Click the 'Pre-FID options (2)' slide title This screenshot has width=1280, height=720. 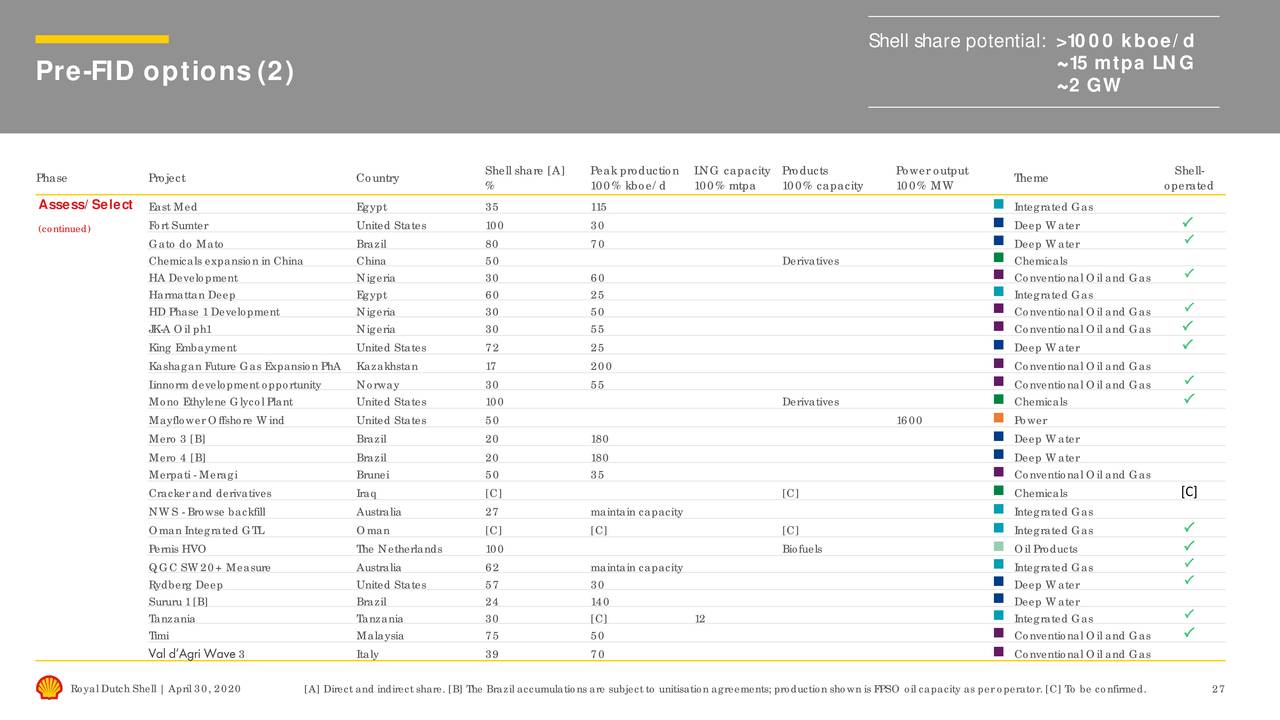(165, 72)
